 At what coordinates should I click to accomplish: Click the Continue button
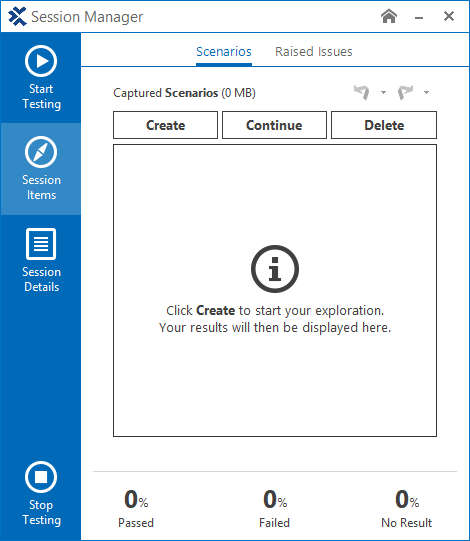point(274,125)
